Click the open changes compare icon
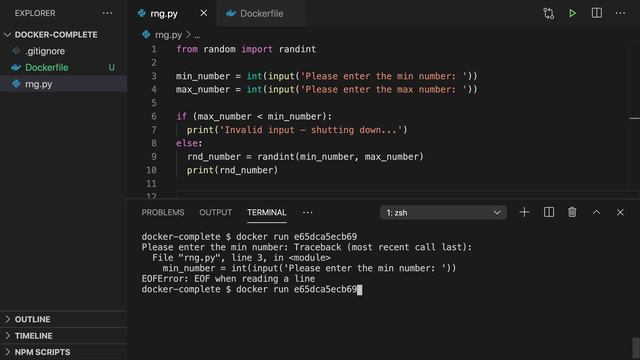This screenshot has width=640, height=360. pos(549,13)
